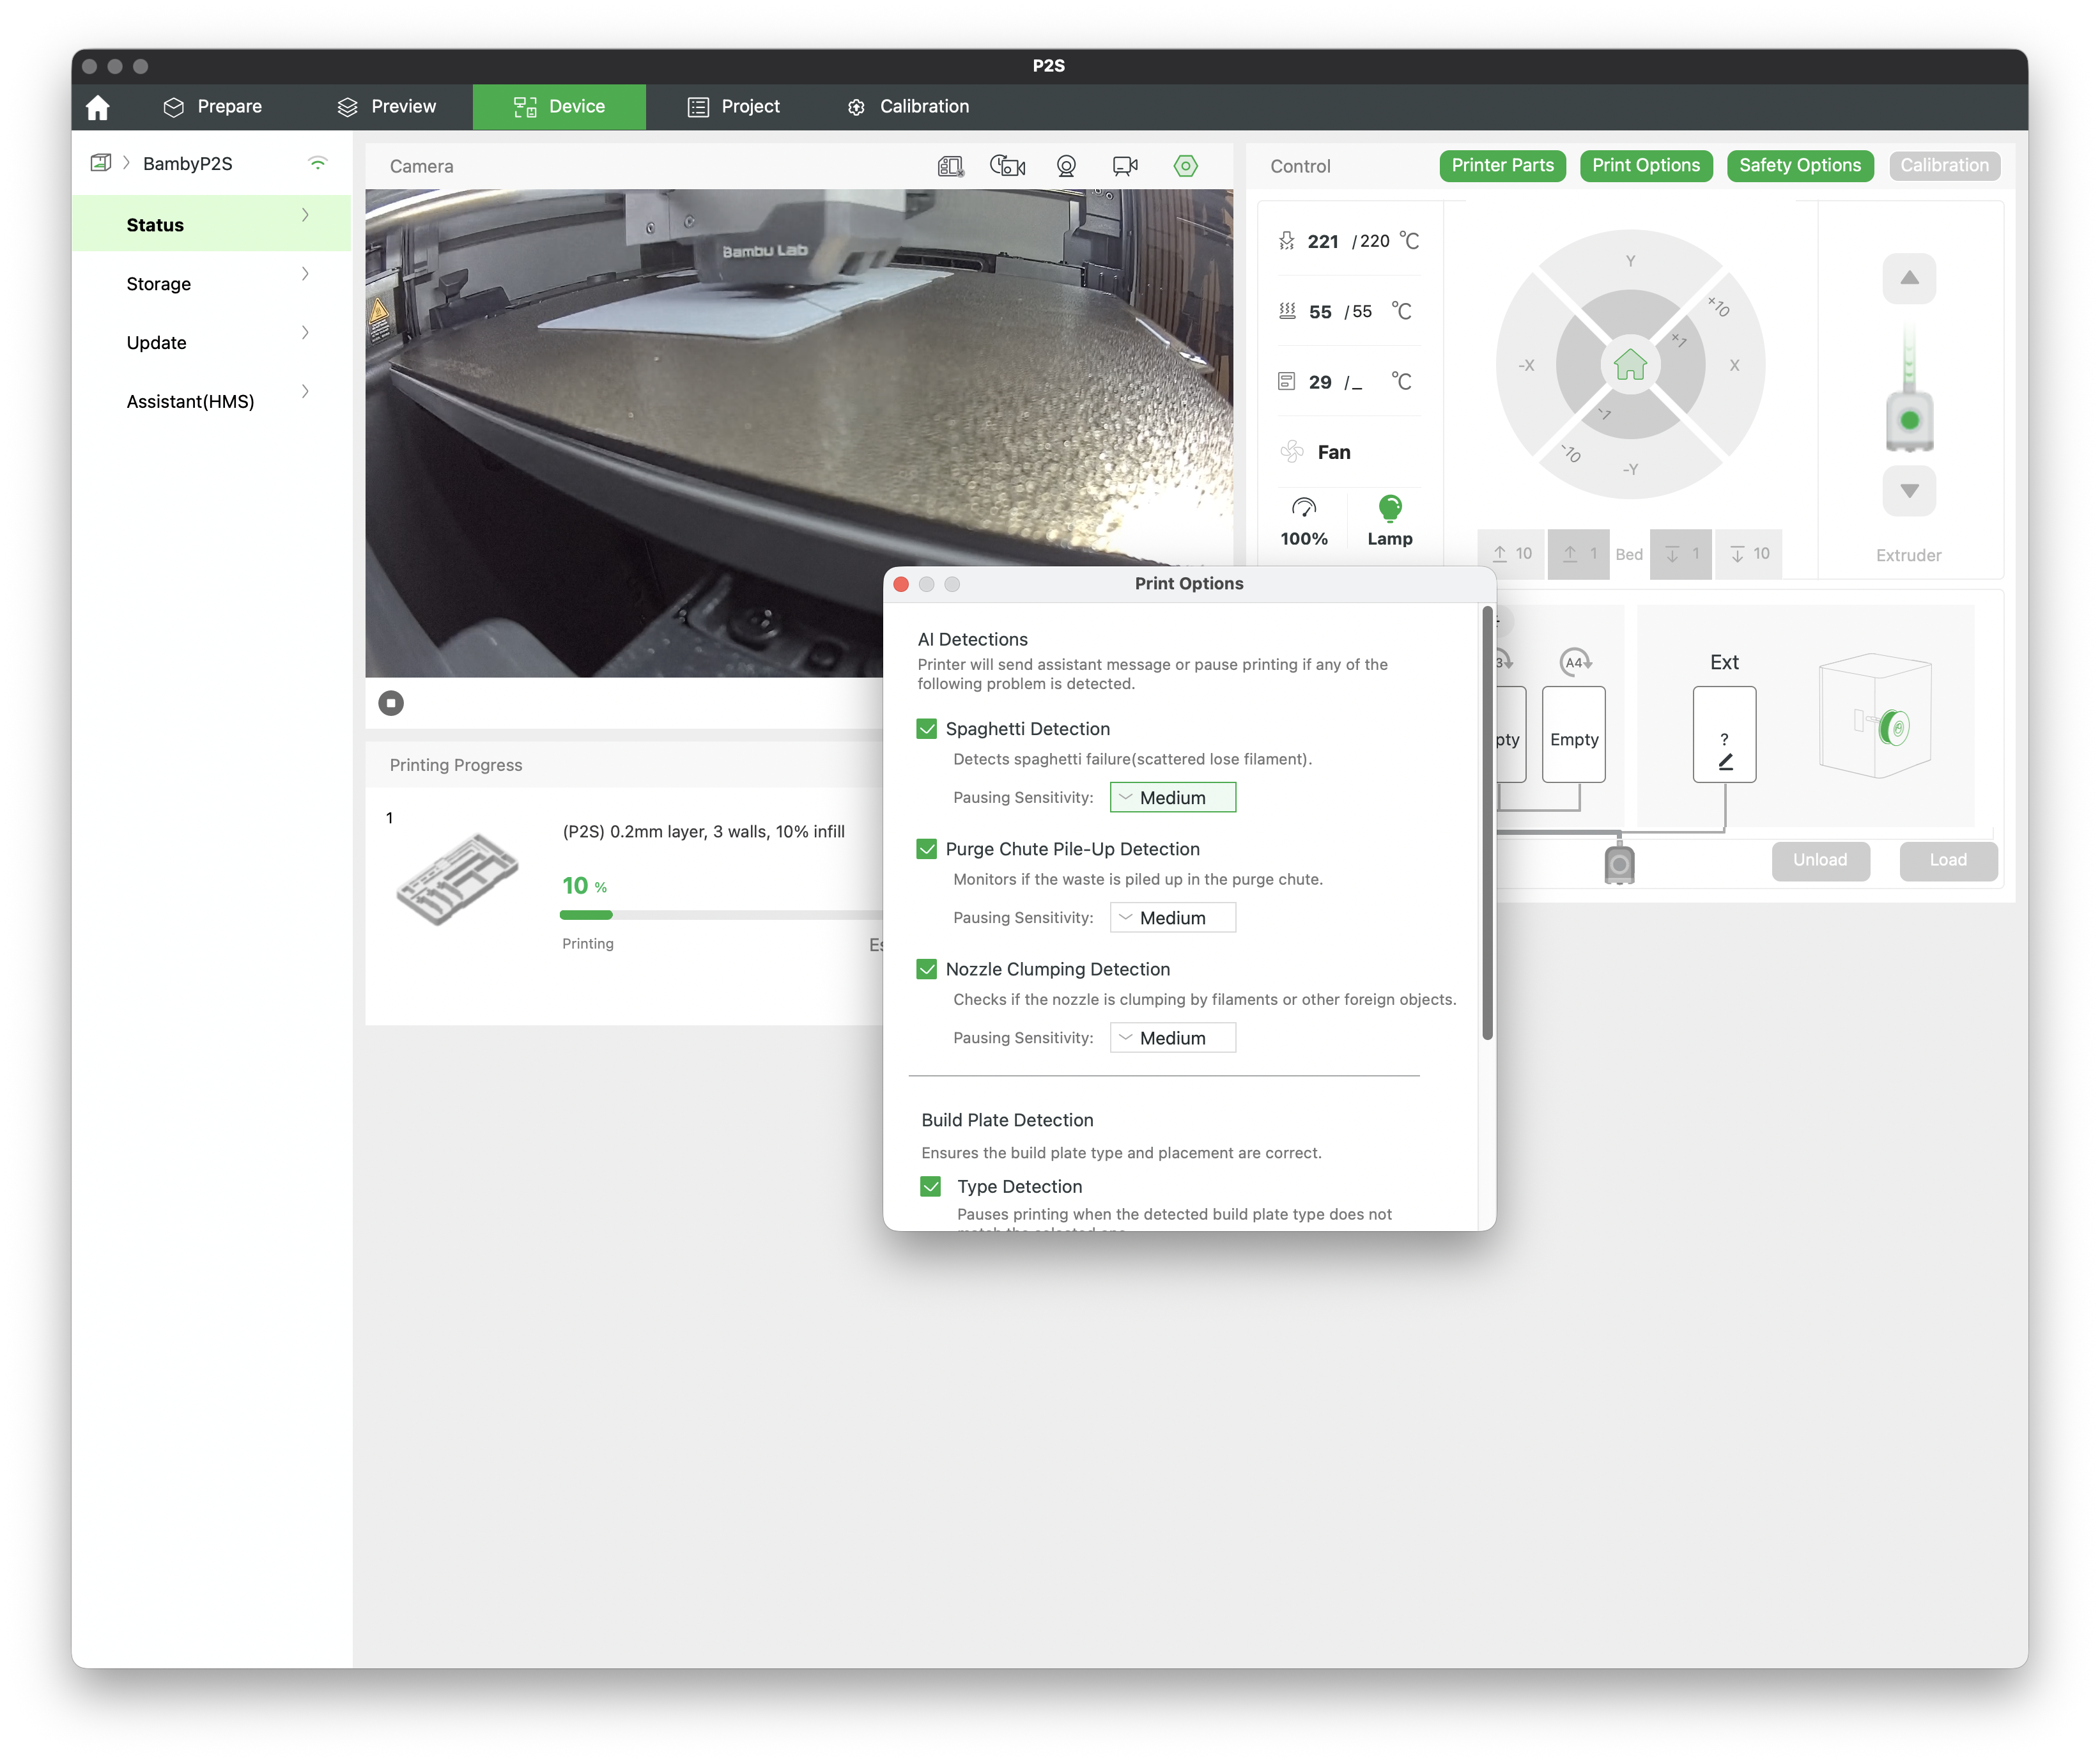Image resolution: width=2100 pixels, height=1763 pixels.
Task: Click the Safety Options button
Action: click(1799, 166)
